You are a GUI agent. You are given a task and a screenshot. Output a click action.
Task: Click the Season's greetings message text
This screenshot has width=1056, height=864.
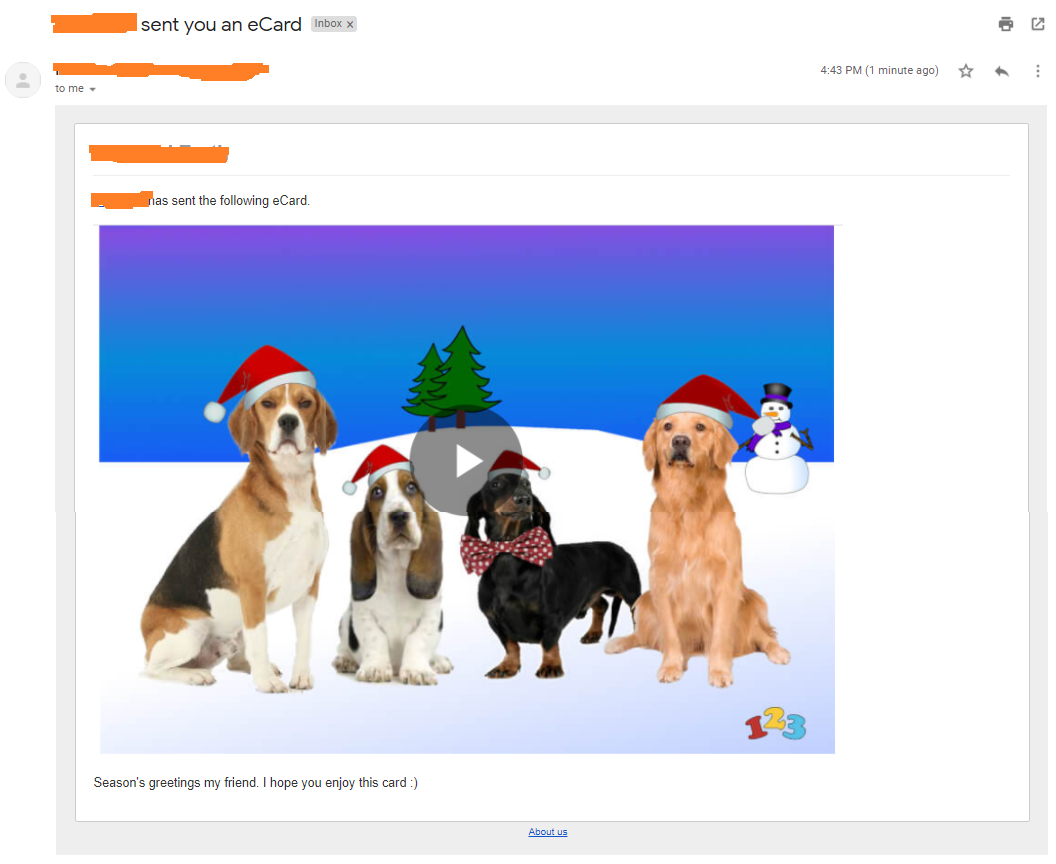255,783
